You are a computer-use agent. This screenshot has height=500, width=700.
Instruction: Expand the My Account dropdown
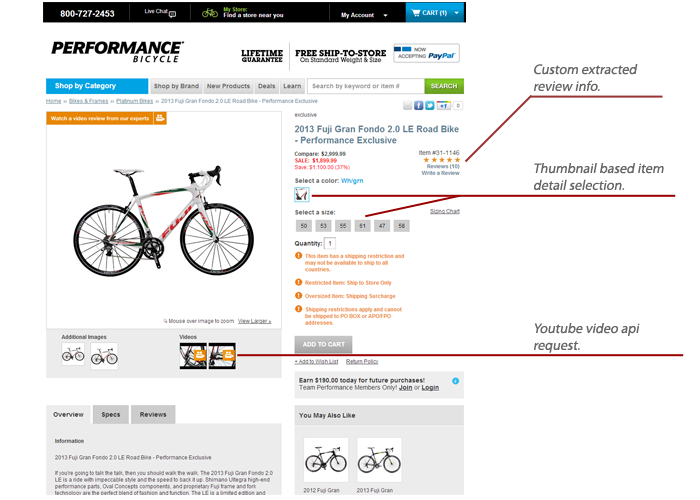pos(364,15)
